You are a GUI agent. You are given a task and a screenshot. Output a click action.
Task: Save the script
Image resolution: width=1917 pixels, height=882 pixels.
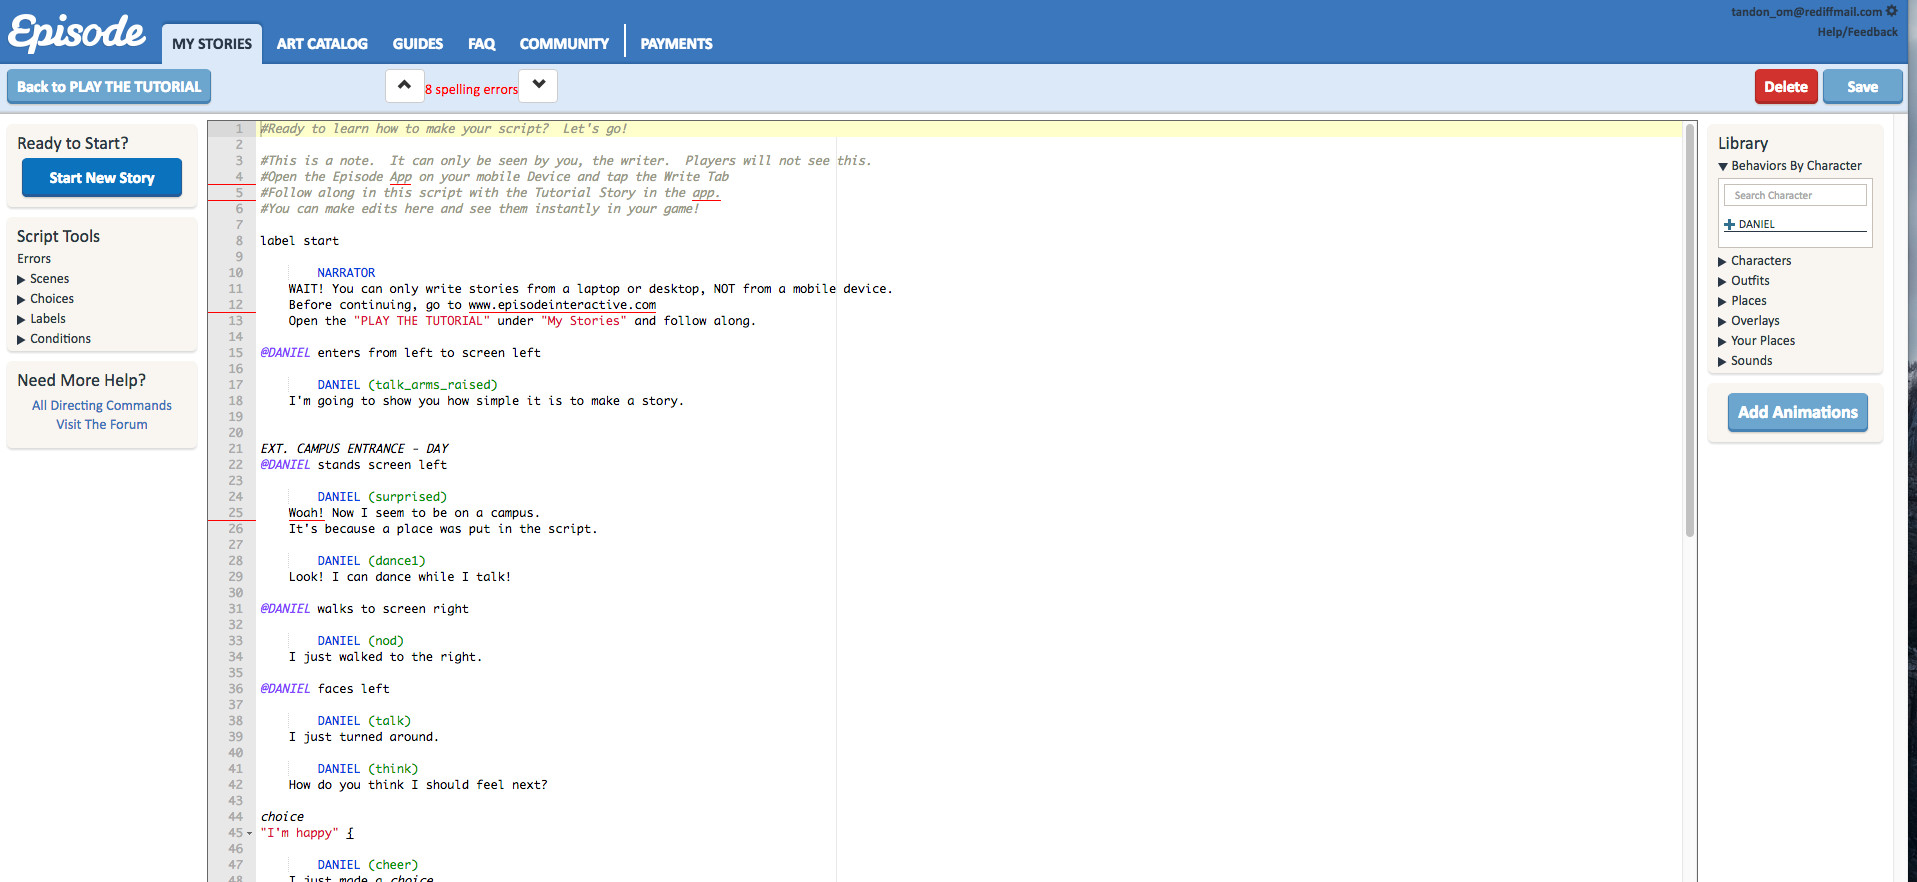coord(1862,86)
